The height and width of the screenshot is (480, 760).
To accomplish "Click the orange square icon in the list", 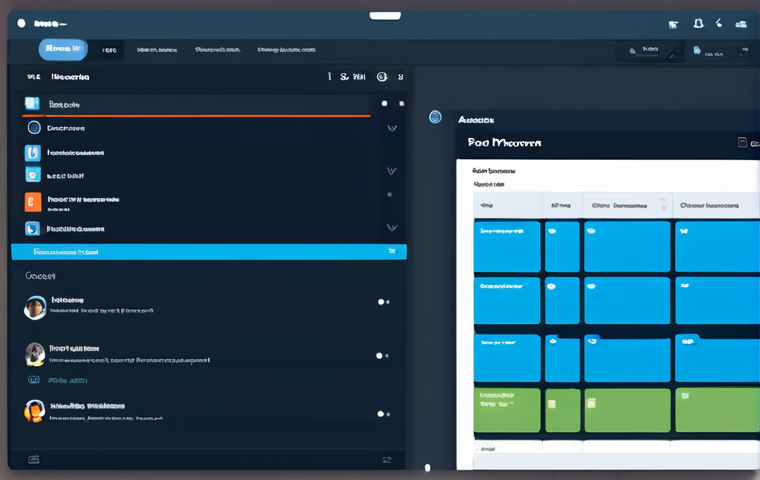I will point(33,202).
